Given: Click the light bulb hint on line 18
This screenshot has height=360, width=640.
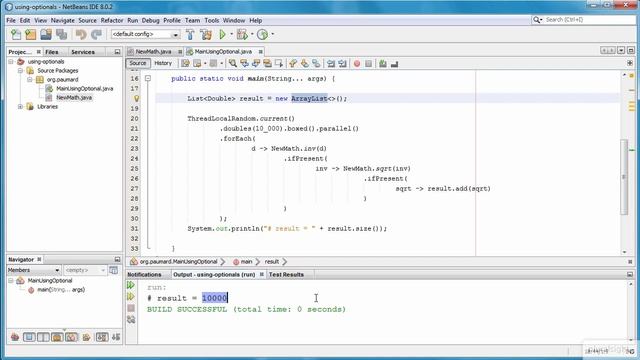Looking at the screenshot, I should 137,98.
